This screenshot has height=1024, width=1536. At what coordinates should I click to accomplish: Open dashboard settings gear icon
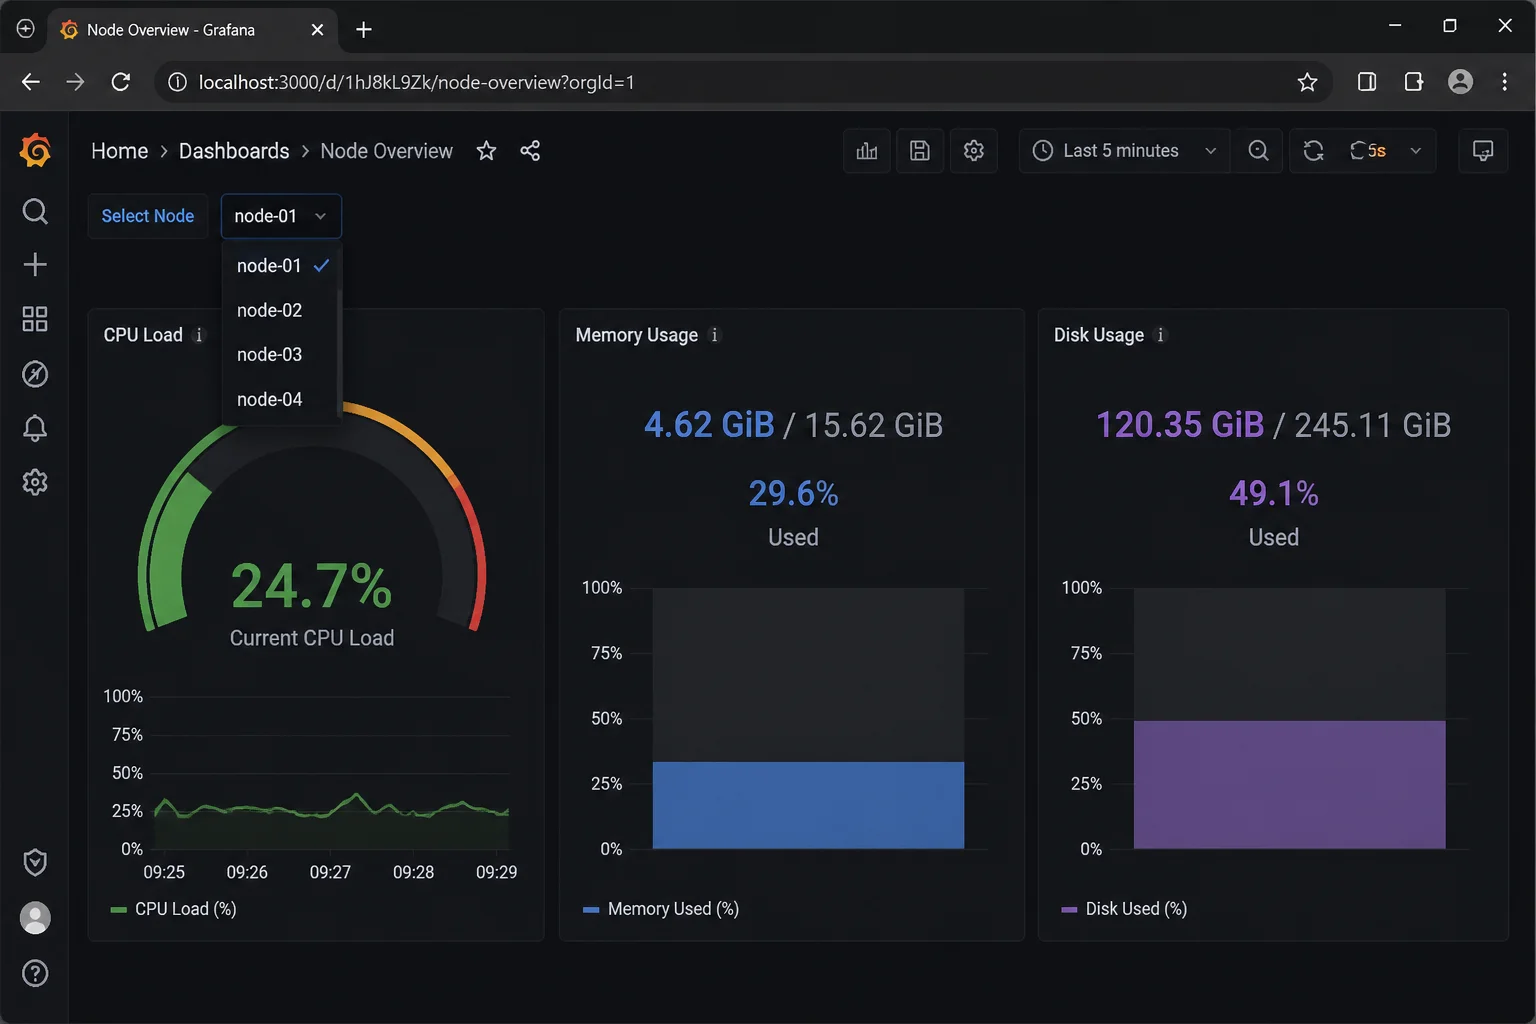pyautogui.click(x=974, y=151)
